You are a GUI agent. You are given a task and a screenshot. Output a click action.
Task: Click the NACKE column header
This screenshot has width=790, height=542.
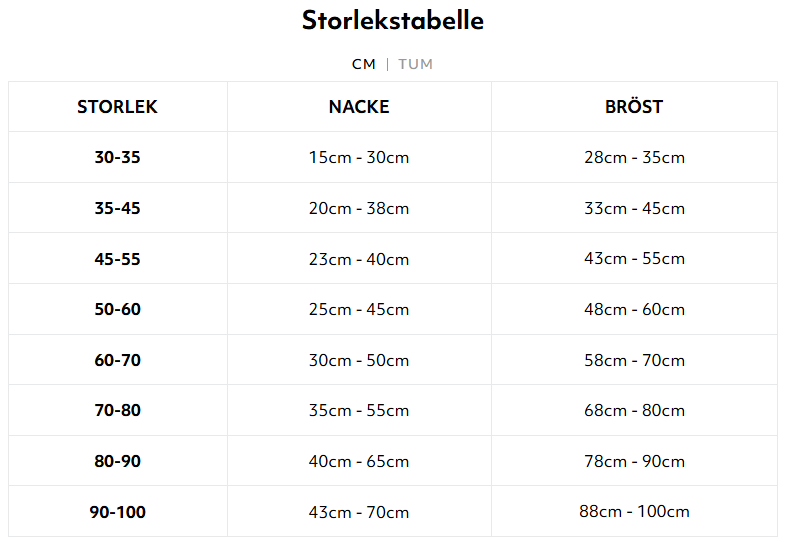point(359,107)
